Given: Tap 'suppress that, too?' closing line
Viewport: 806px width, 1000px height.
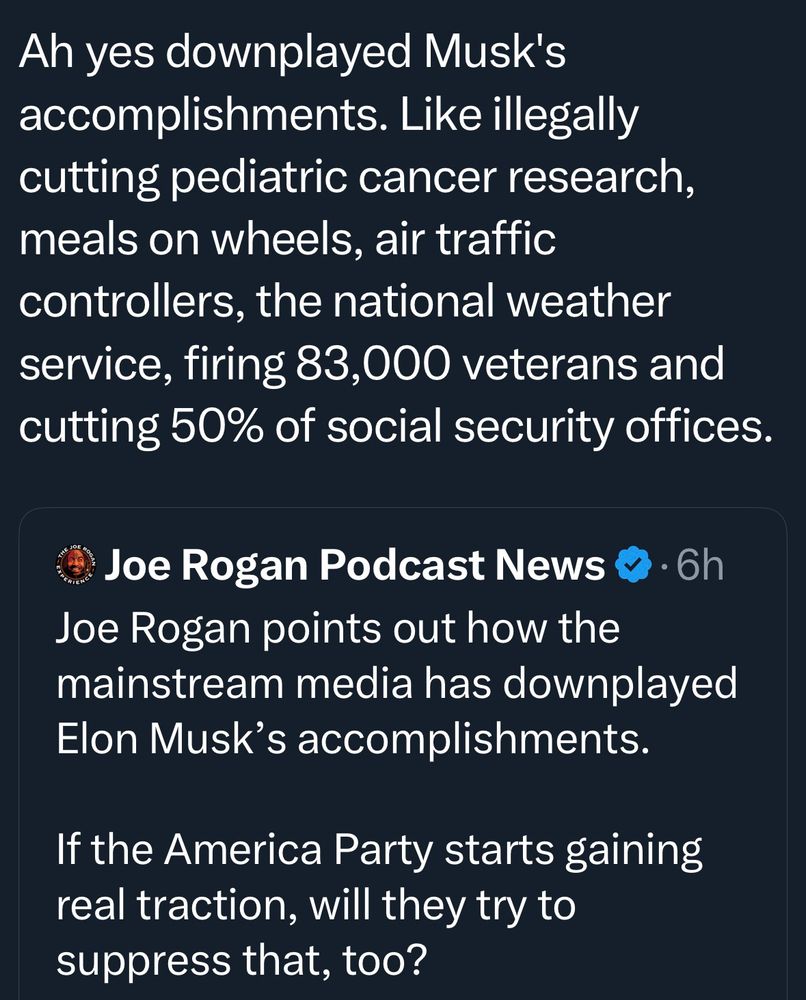Looking at the screenshot, I should click(x=240, y=961).
